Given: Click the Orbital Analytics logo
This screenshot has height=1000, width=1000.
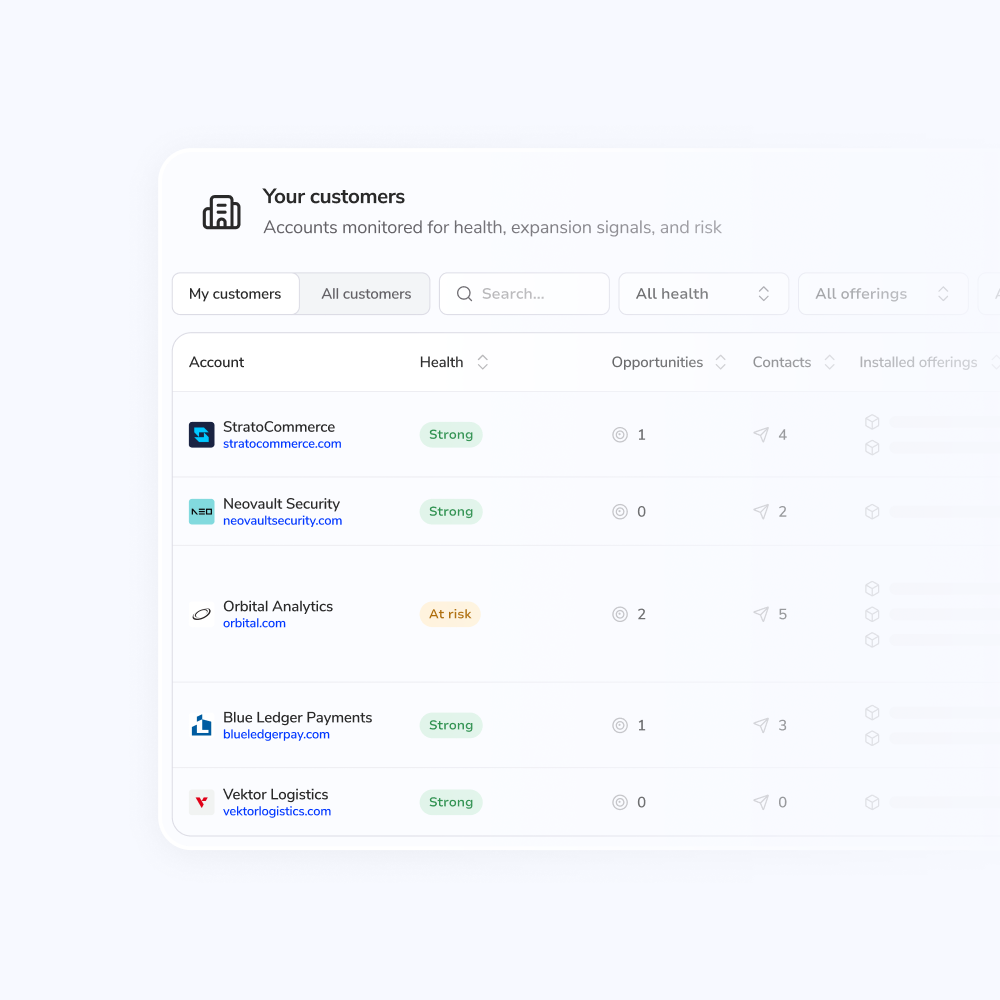Looking at the screenshot, I should pyautogui.click(x=202, y=614).
